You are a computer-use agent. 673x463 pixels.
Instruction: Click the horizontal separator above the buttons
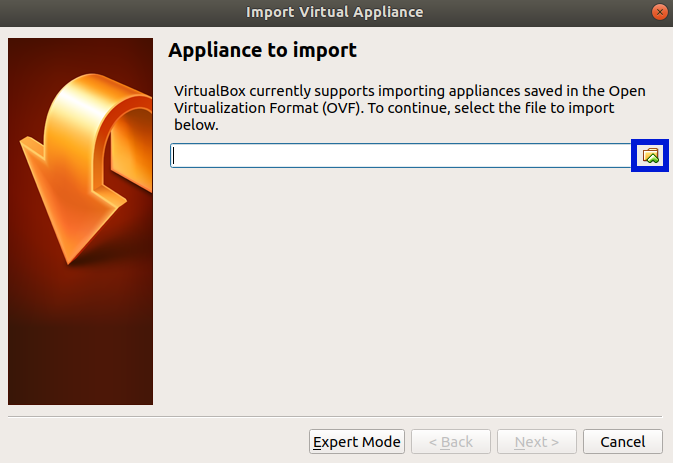pyautogui.click(x=335, y=416)
